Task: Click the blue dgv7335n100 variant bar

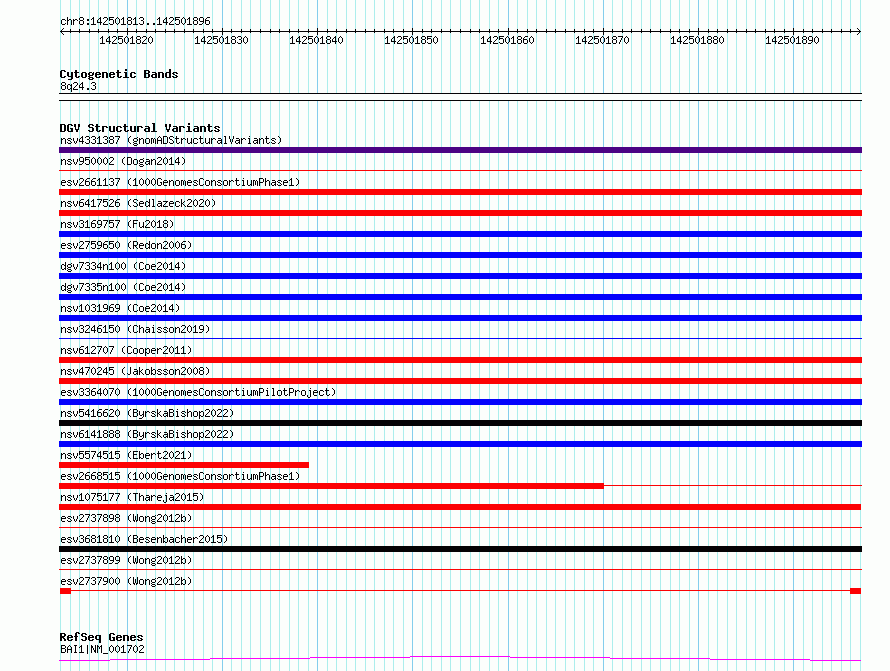Action: pos(460,297)
